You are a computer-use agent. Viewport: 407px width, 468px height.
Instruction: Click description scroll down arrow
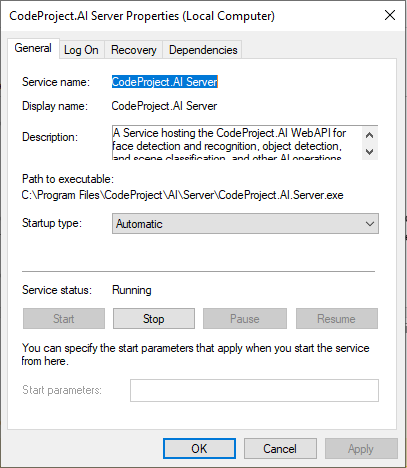tap(369, 152)
